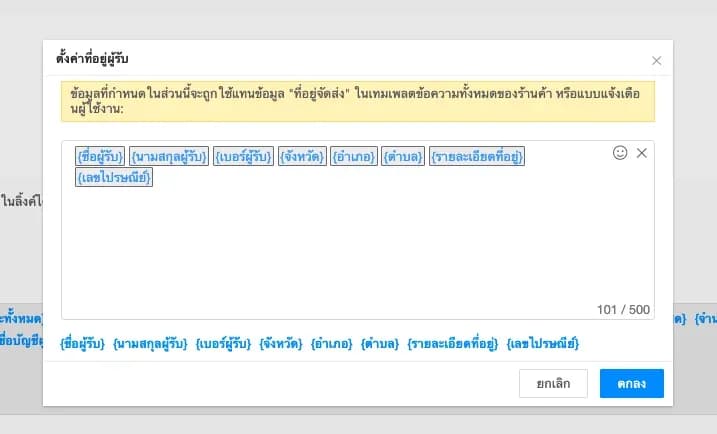Select the {รายละเอียดที่อยู่} tag inside the editor
This screenshot has width=717, height=434.
point(476,156)
